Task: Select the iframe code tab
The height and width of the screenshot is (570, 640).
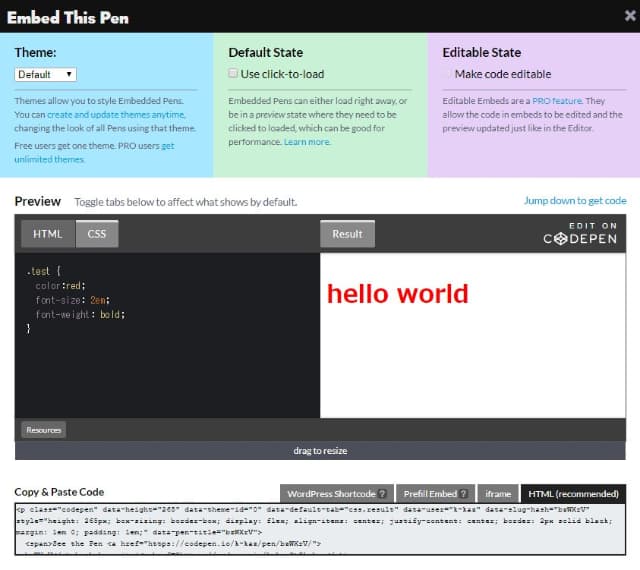Action: [498, 494]
